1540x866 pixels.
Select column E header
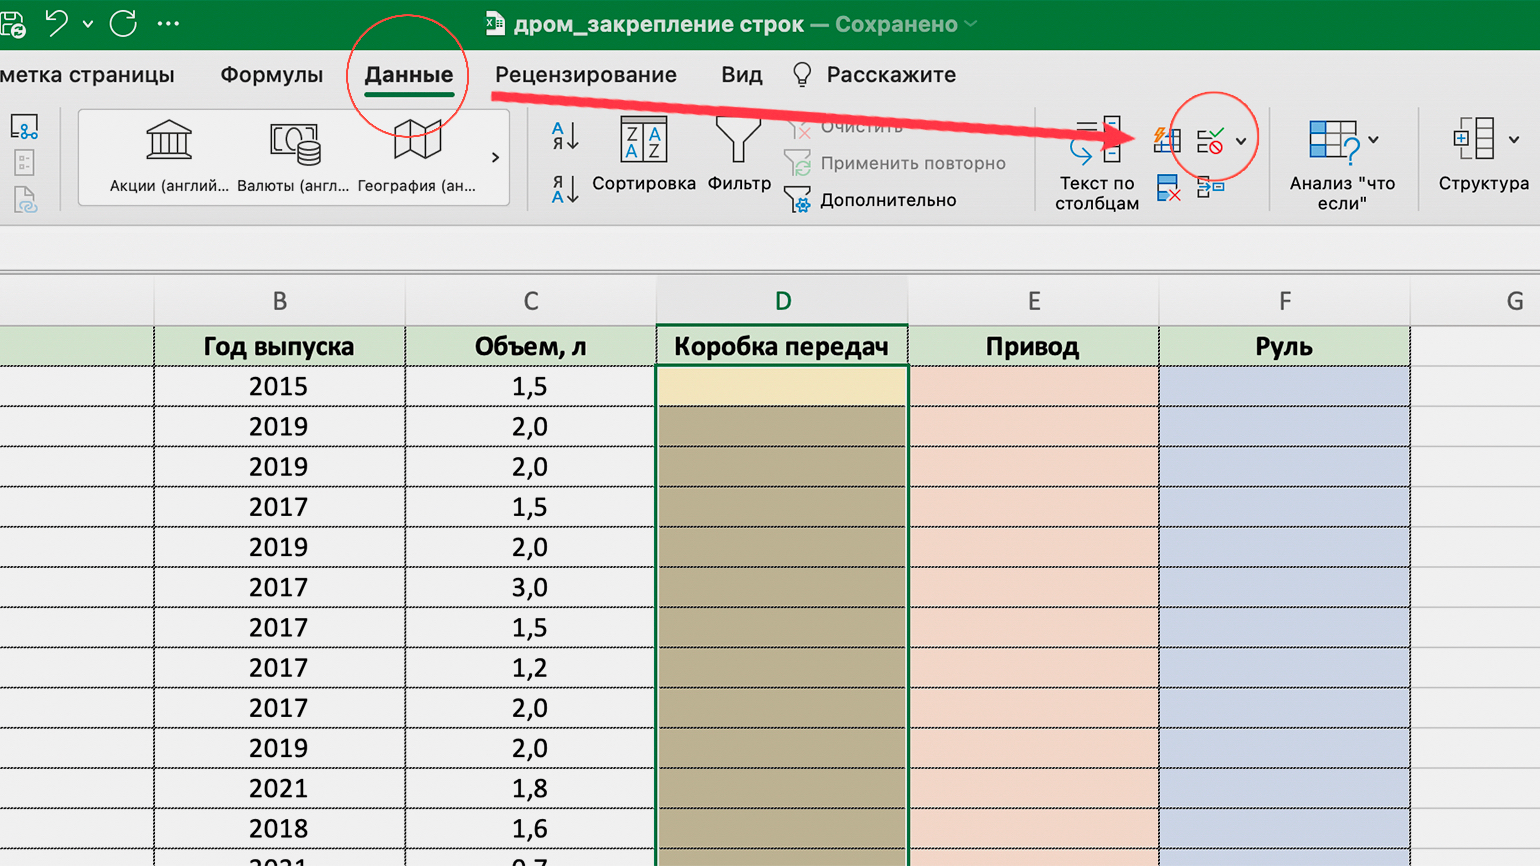[1033, 301]
